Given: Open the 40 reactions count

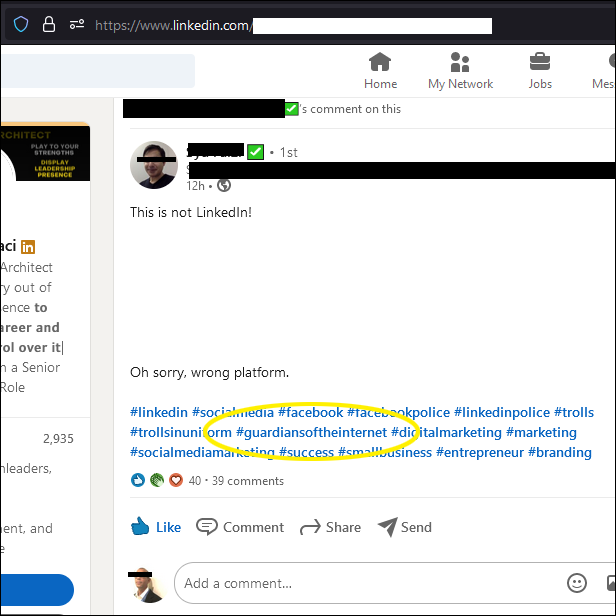Looking at the screenshot, I should tap(195, 480).
